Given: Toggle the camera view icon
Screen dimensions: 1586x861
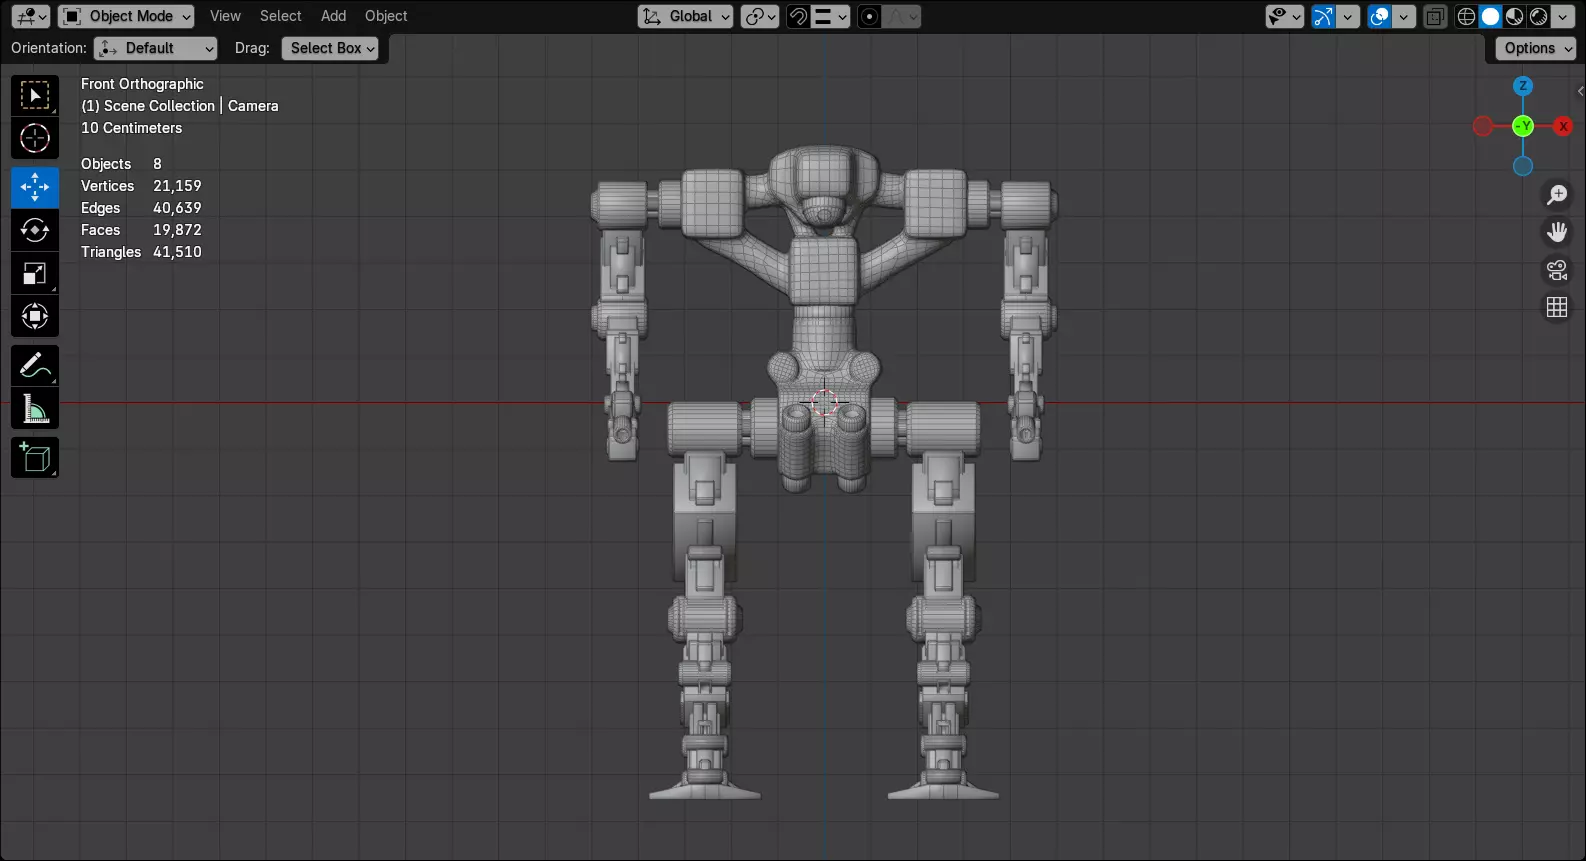Looking at the screenshot, I should pyautogui.click(x=1557, y=270).
